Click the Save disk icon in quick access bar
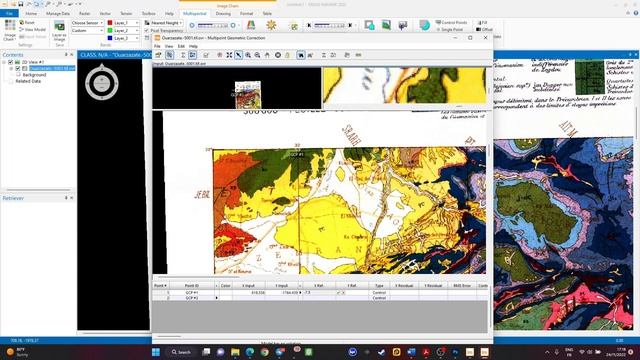The image size is (640, 360). point(20,4)
